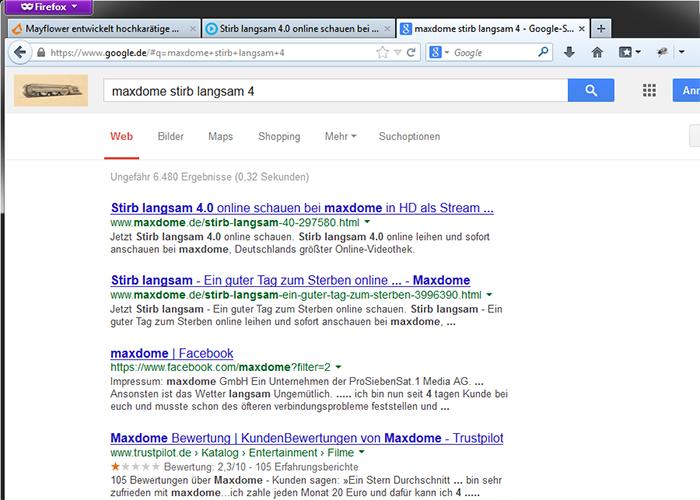Screen dimensions: 700x500
Task: Open the Maxdome Bewertung Trustpilot result
Action: tap(307, 438)
